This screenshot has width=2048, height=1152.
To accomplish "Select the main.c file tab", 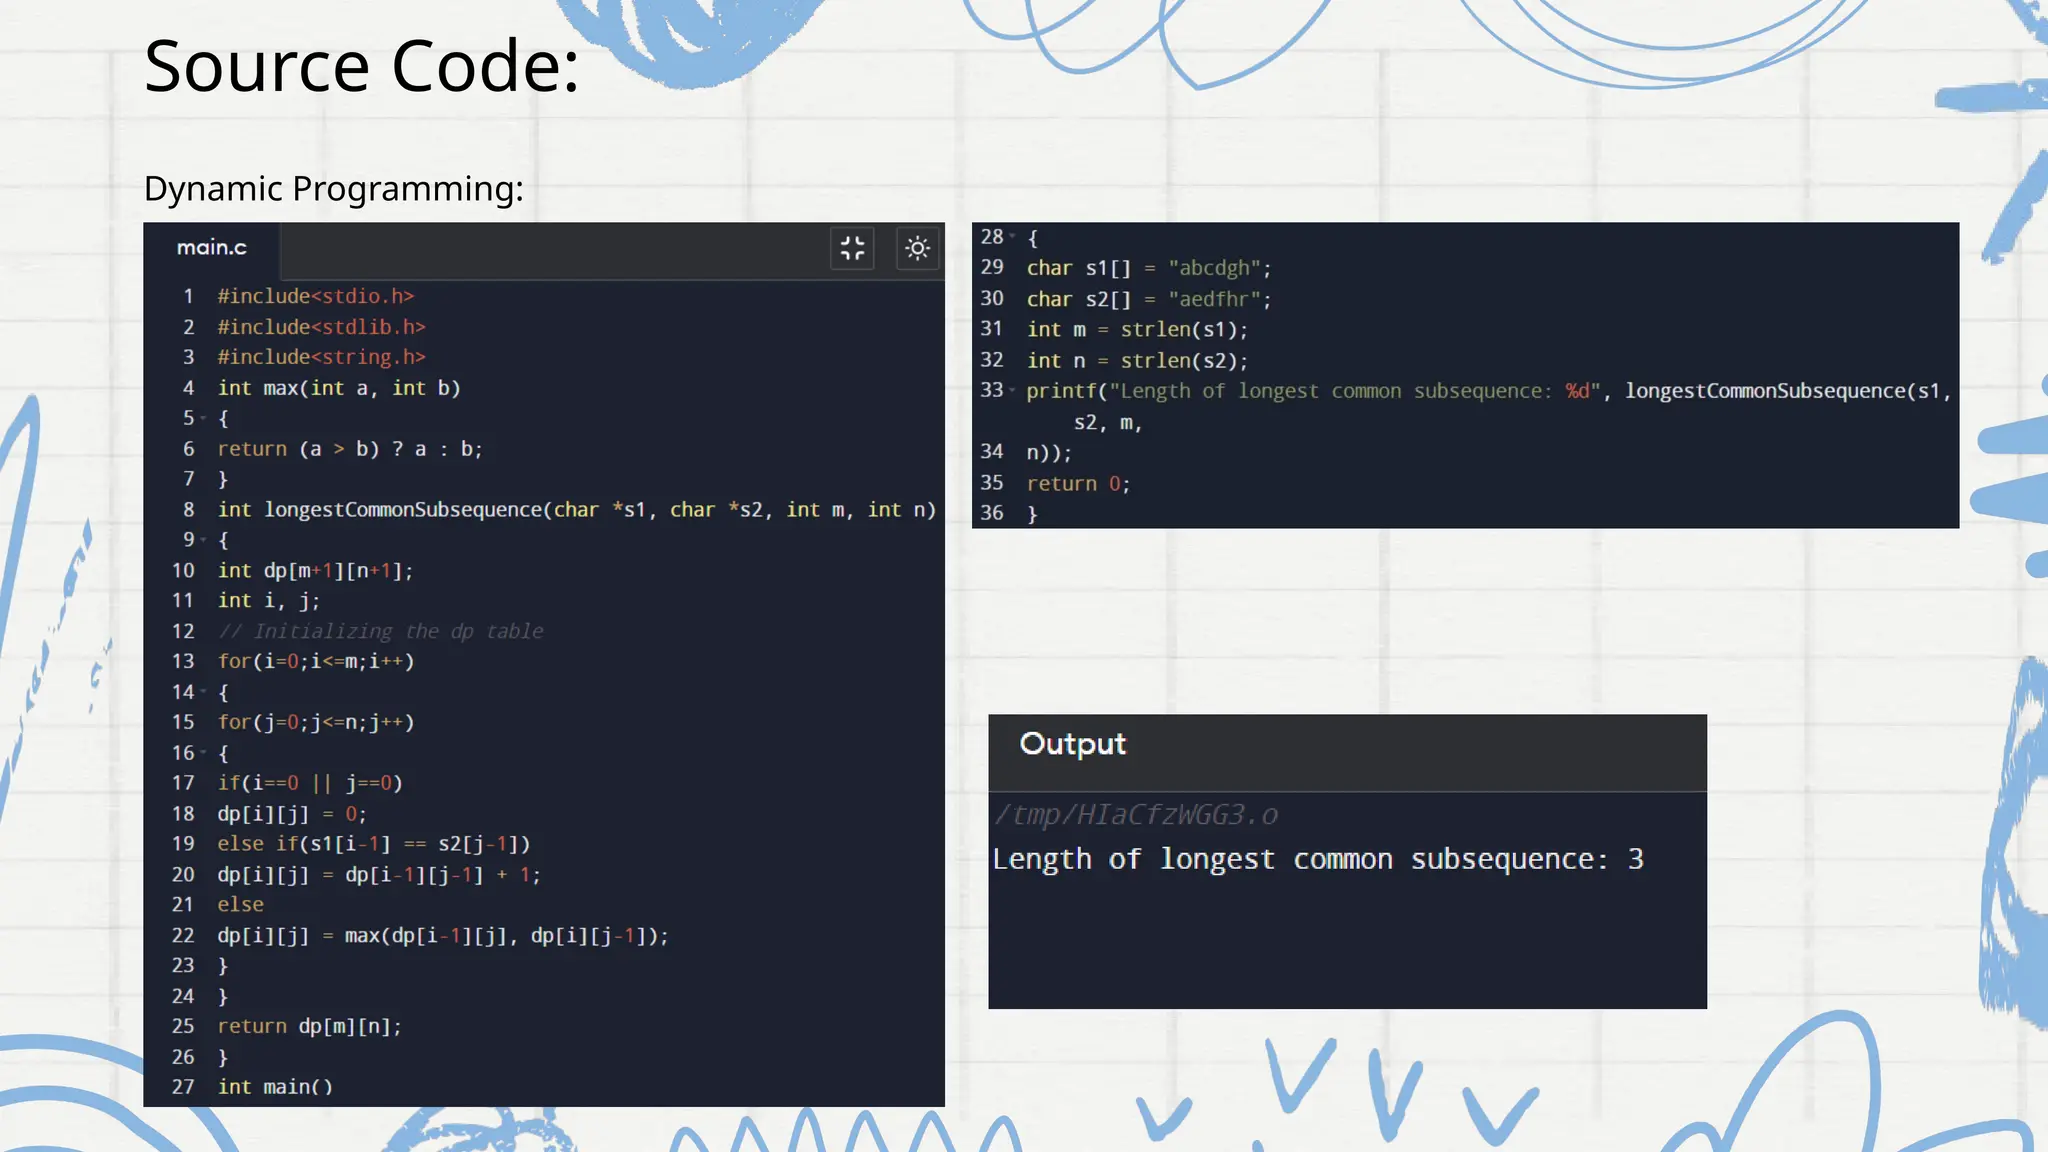I will 212,248.
